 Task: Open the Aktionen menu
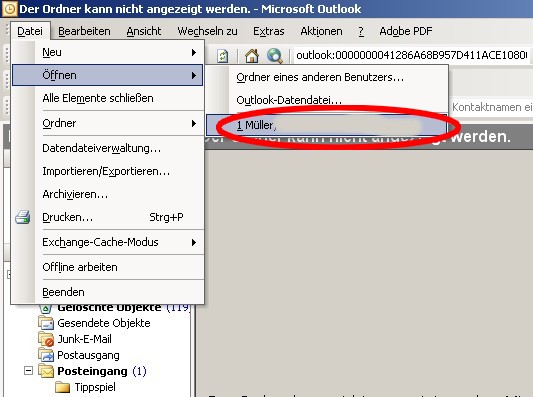tap(321, 31)
